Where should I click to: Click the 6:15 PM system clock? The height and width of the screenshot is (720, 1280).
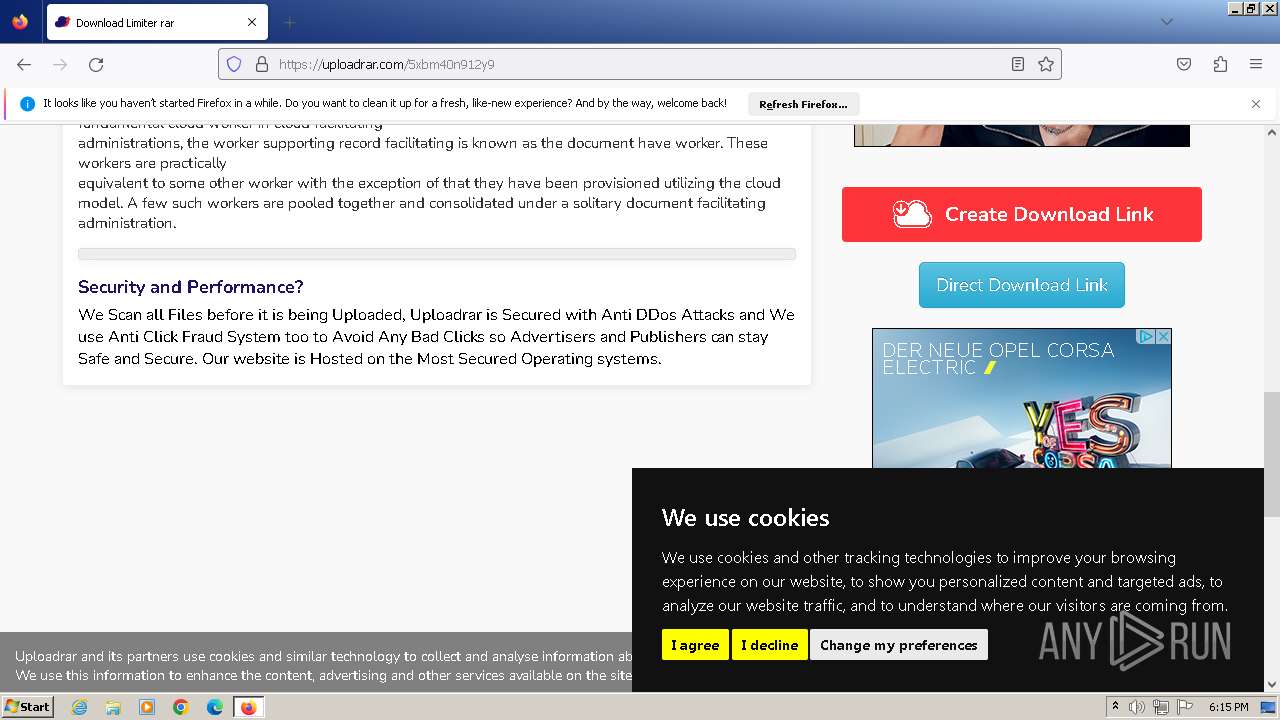coord(1228,707)
